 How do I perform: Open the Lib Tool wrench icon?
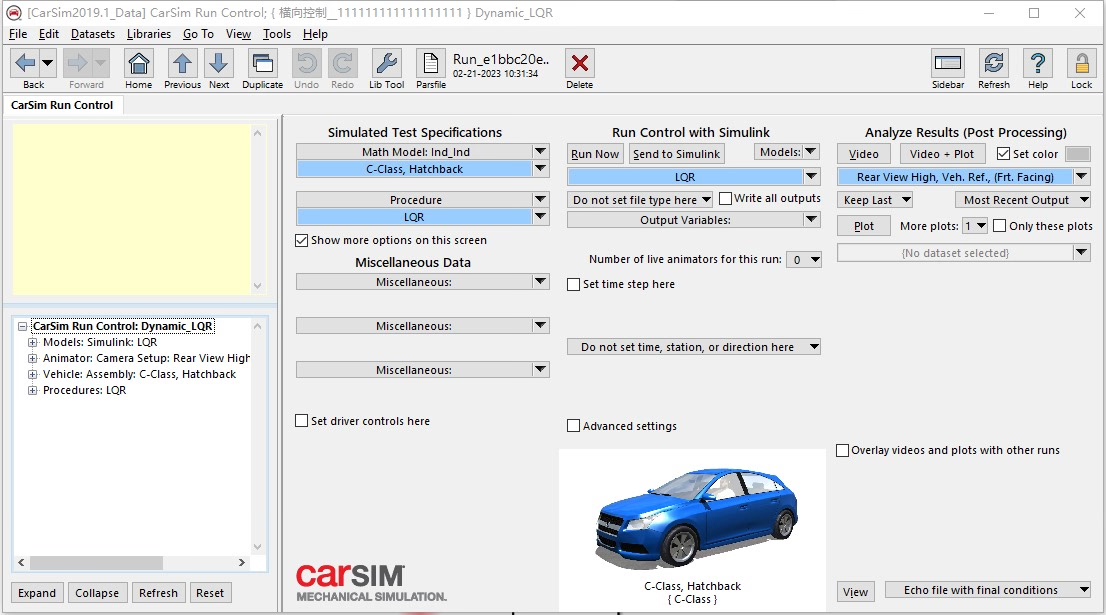387,63
